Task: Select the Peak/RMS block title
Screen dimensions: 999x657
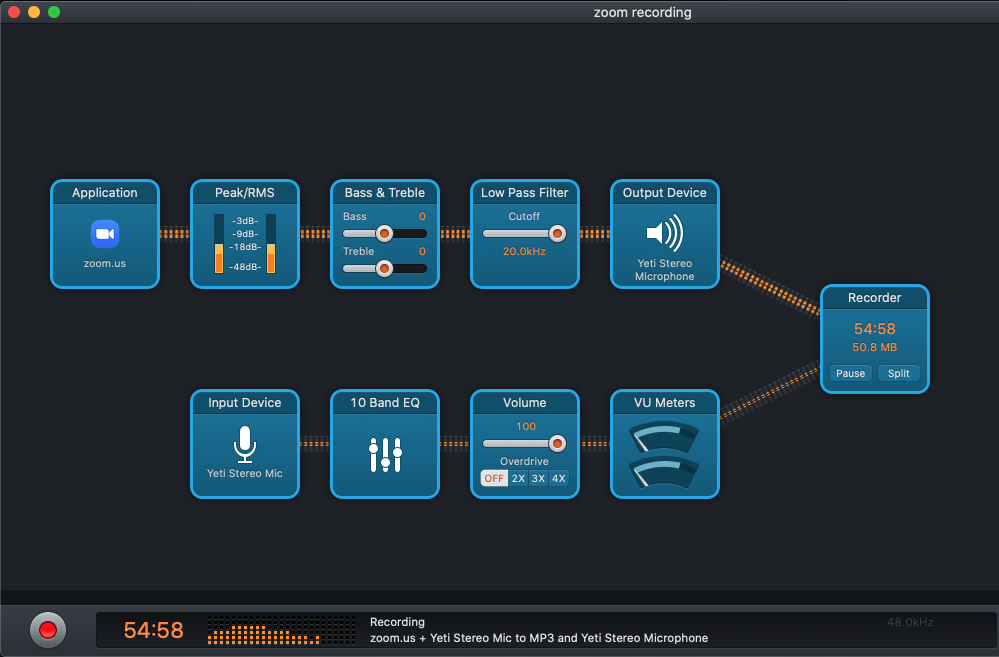Action: [x=245, y=192]
